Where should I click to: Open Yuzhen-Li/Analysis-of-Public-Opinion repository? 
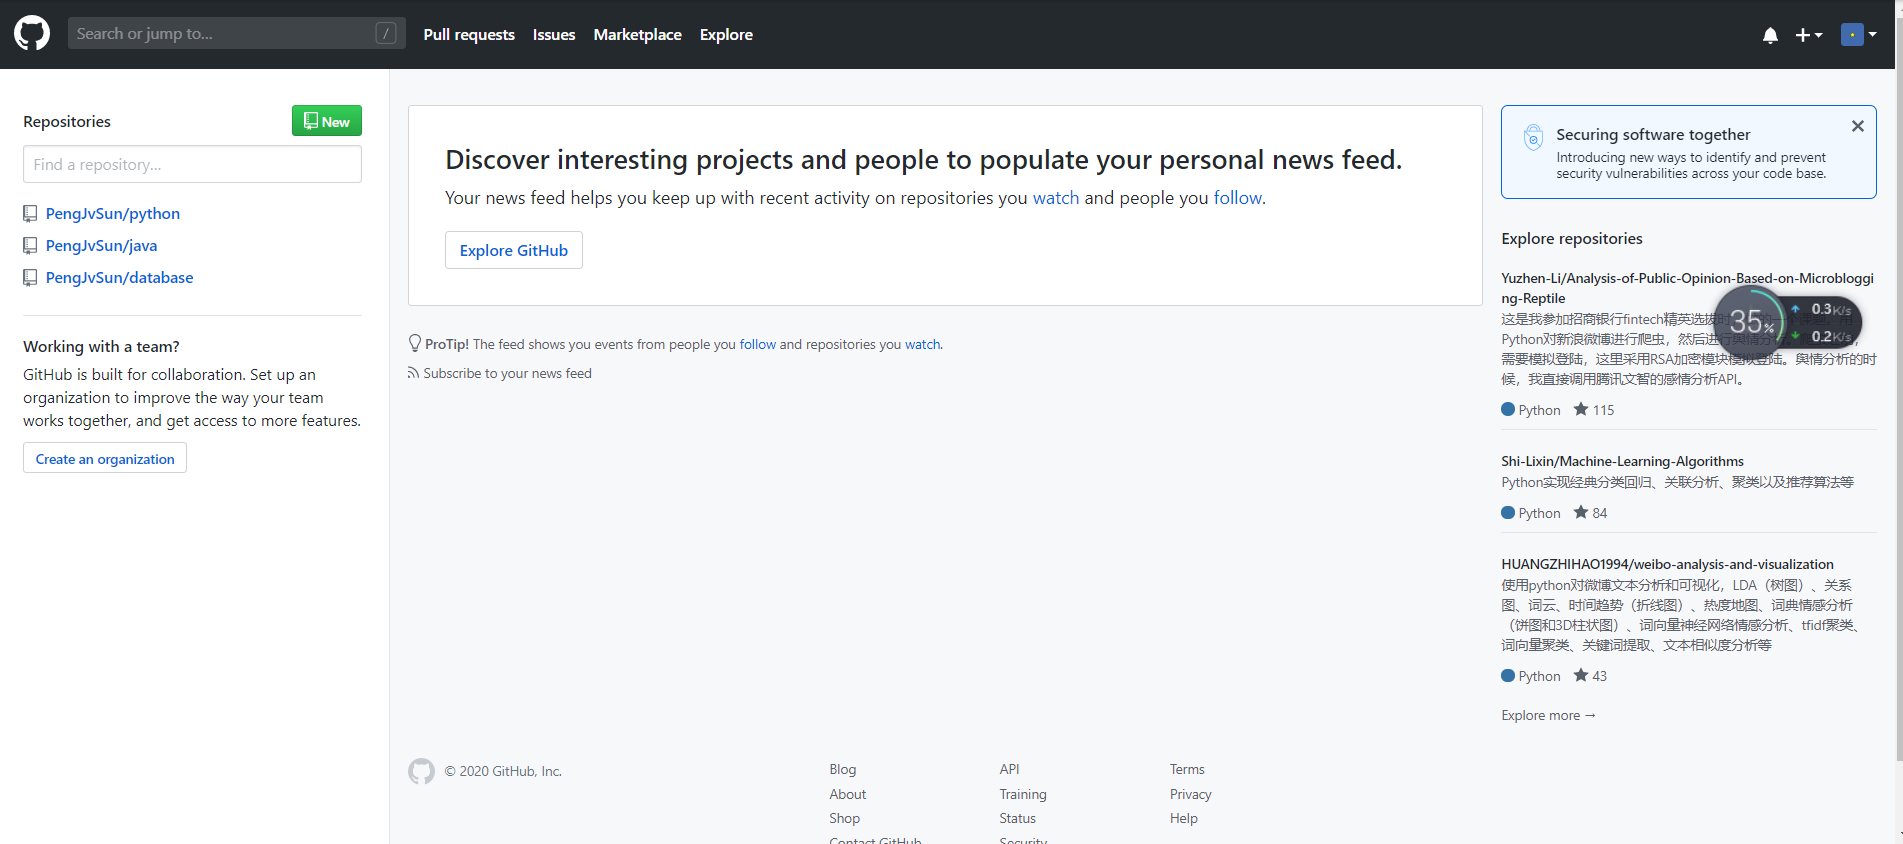[x=1687, y=288]
